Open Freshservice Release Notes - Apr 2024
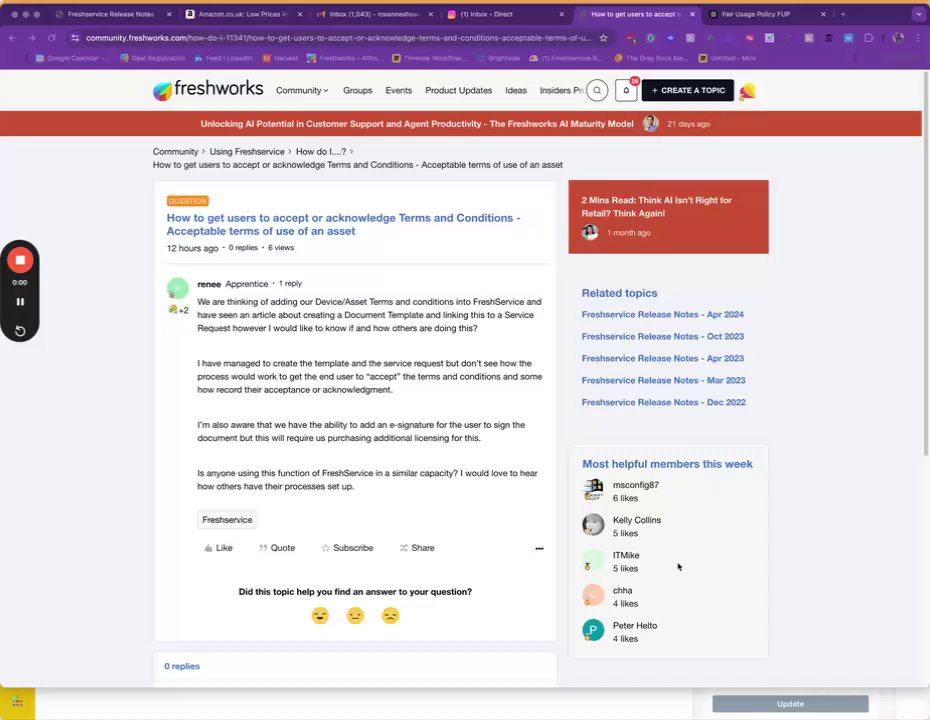Screen dimensions: 930x720 pos(663,314)
